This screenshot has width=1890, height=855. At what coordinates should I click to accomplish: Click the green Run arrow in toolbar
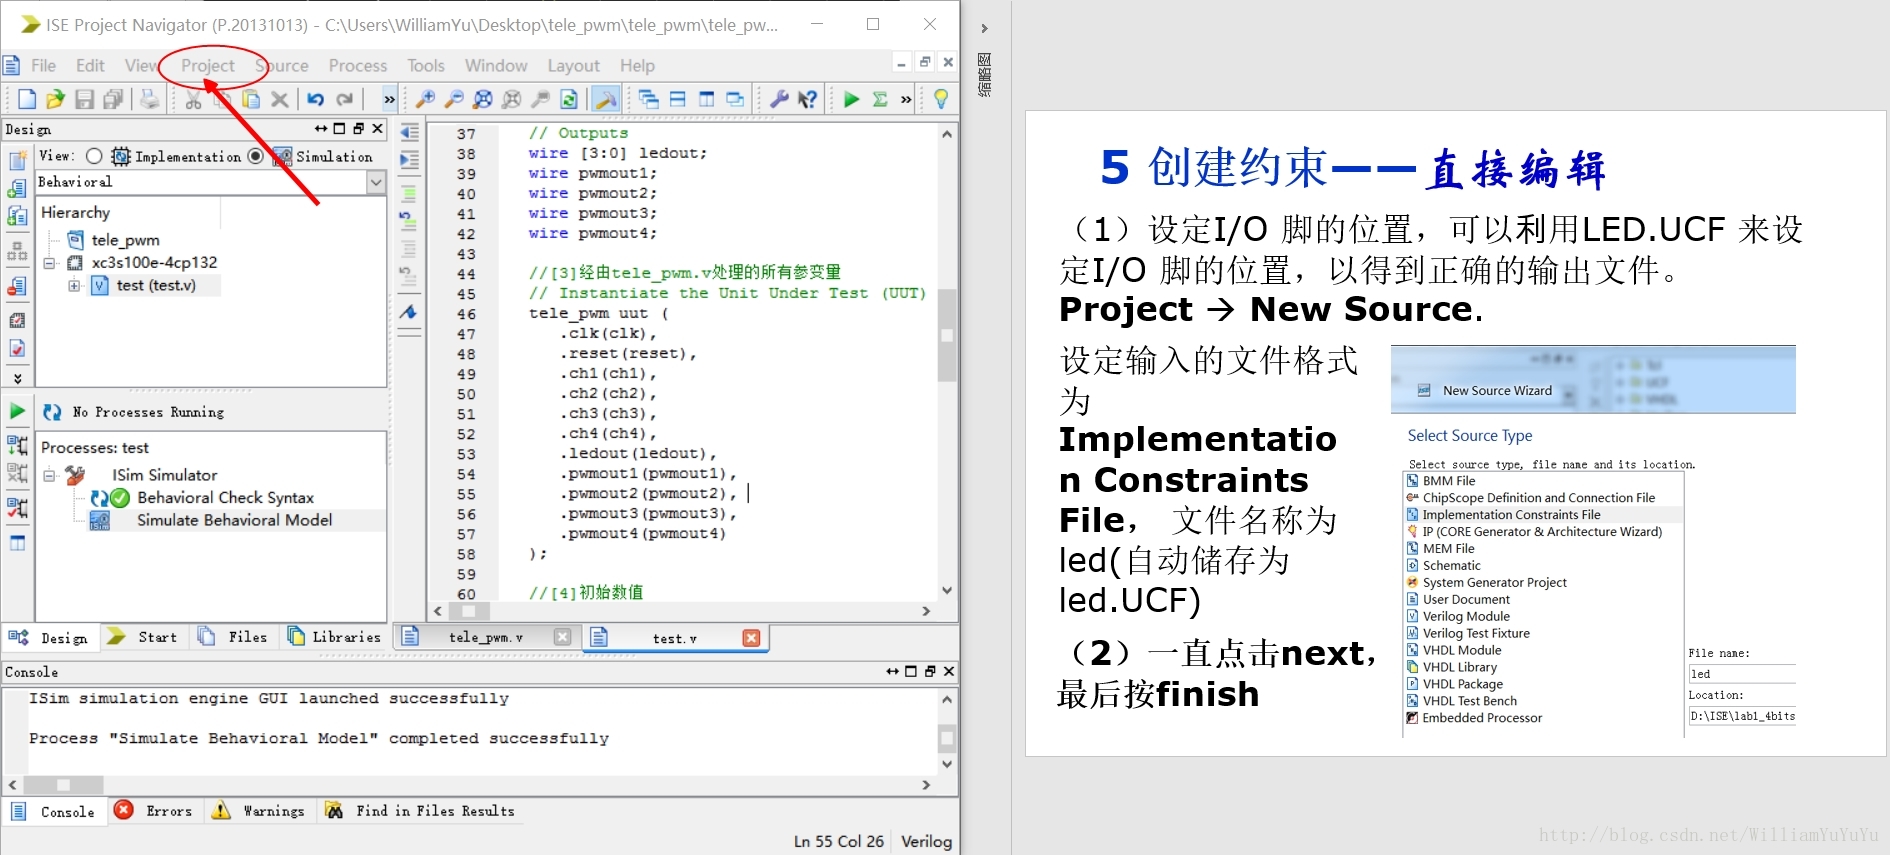coord(851,99)
